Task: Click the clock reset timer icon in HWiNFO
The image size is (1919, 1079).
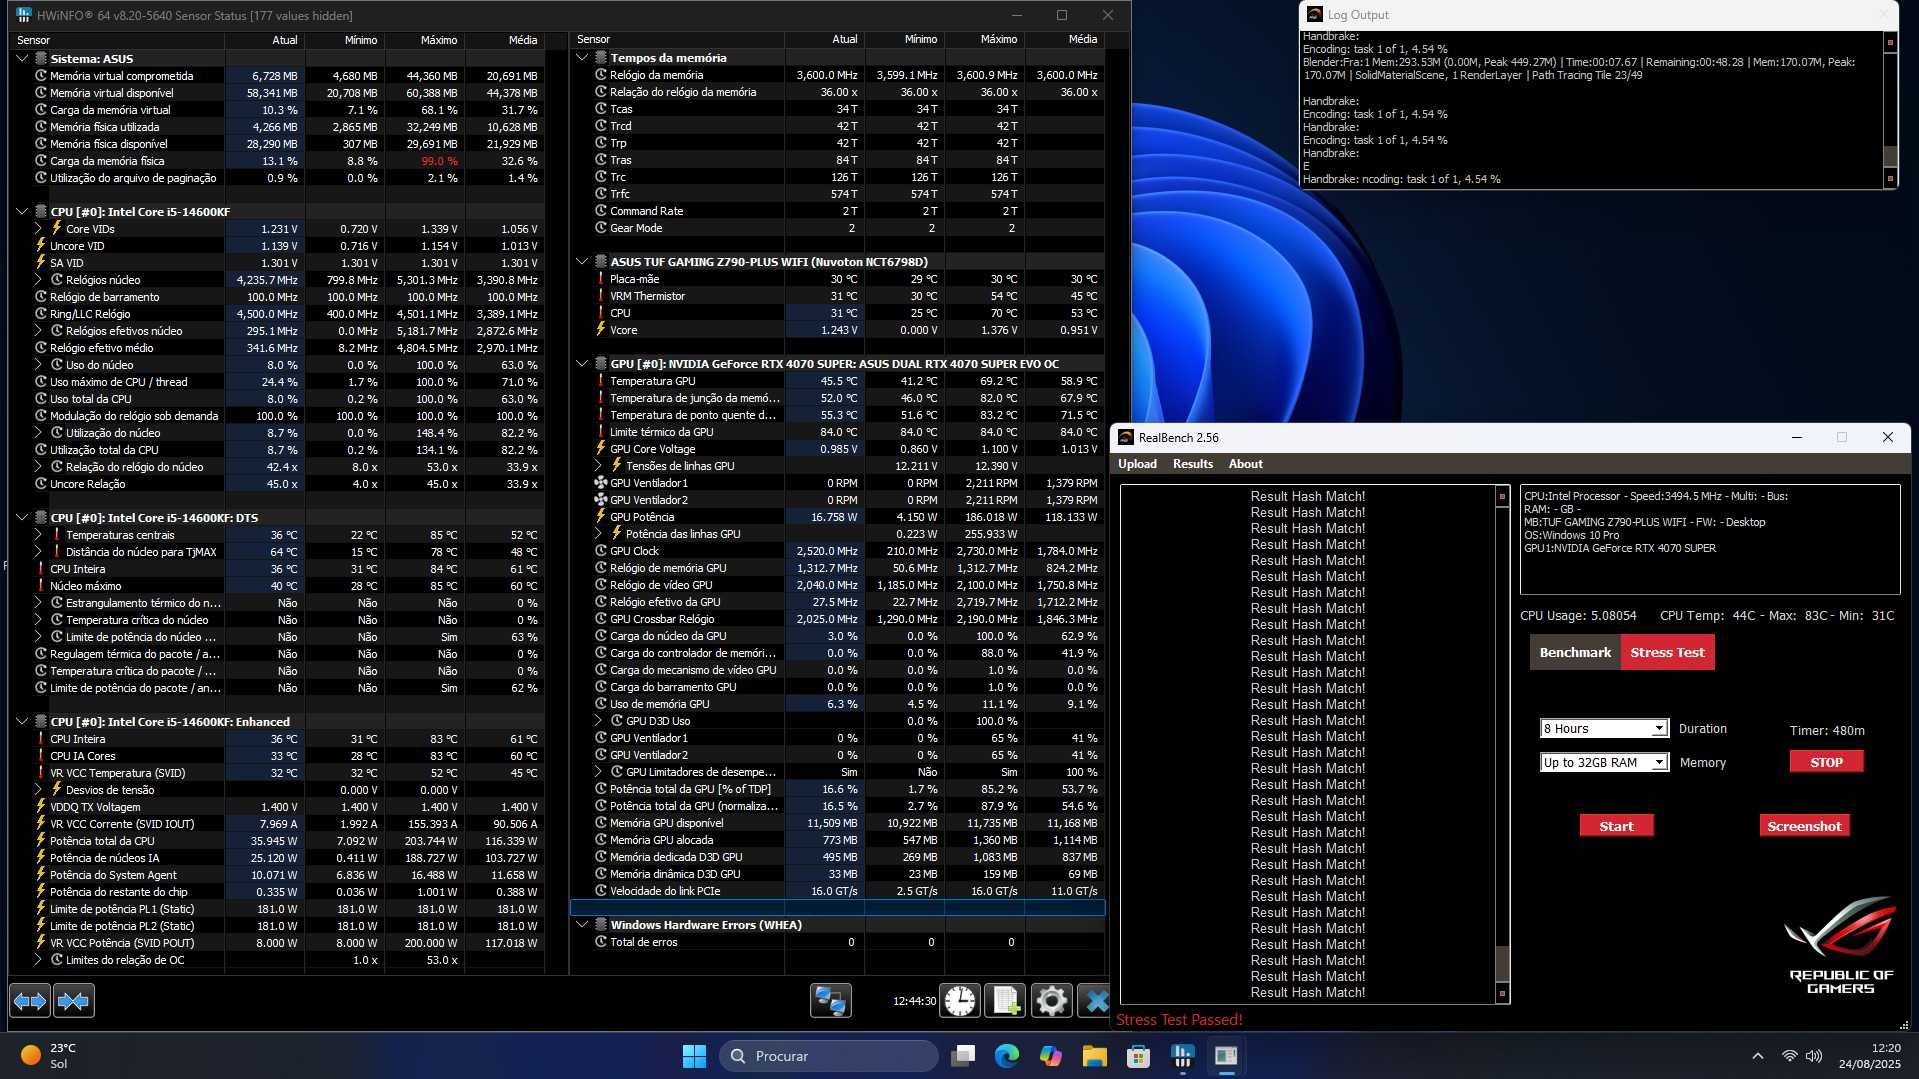Action: point(960,1000)
